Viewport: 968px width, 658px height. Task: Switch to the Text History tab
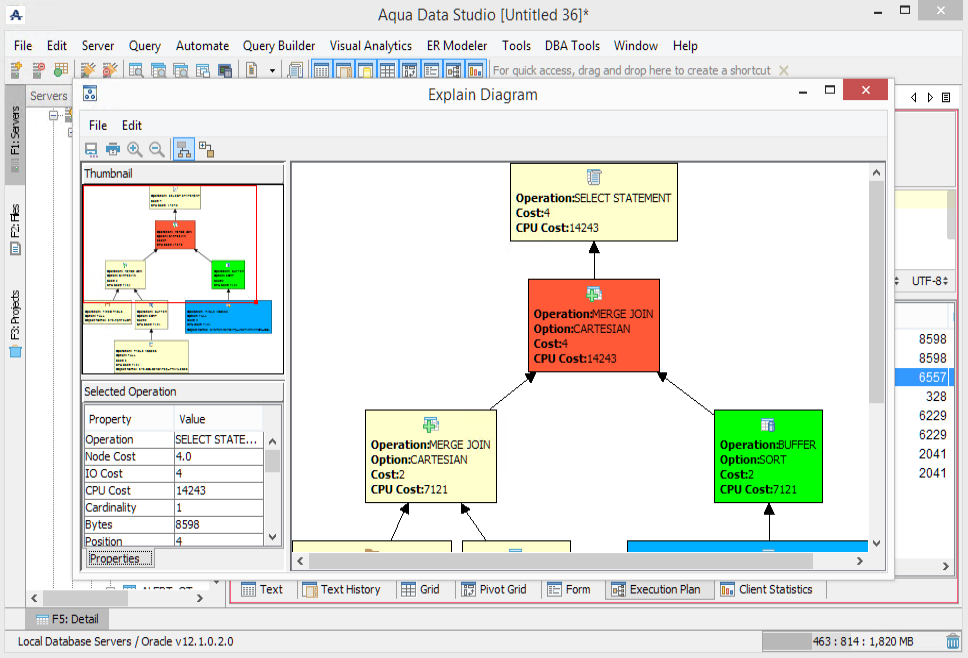[341, 589]
